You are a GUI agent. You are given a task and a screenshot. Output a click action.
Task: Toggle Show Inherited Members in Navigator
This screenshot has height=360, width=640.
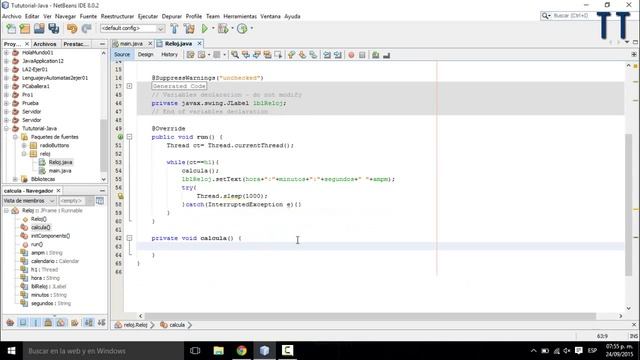tap(10, 323)
